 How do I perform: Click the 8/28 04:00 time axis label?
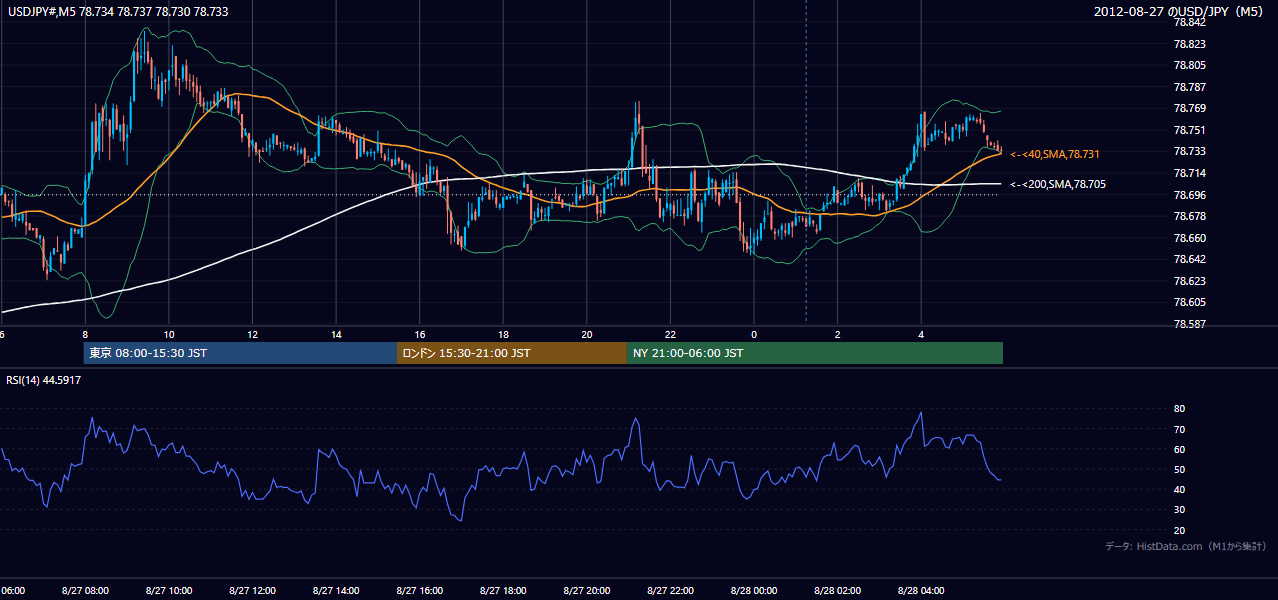click(922, 590)
